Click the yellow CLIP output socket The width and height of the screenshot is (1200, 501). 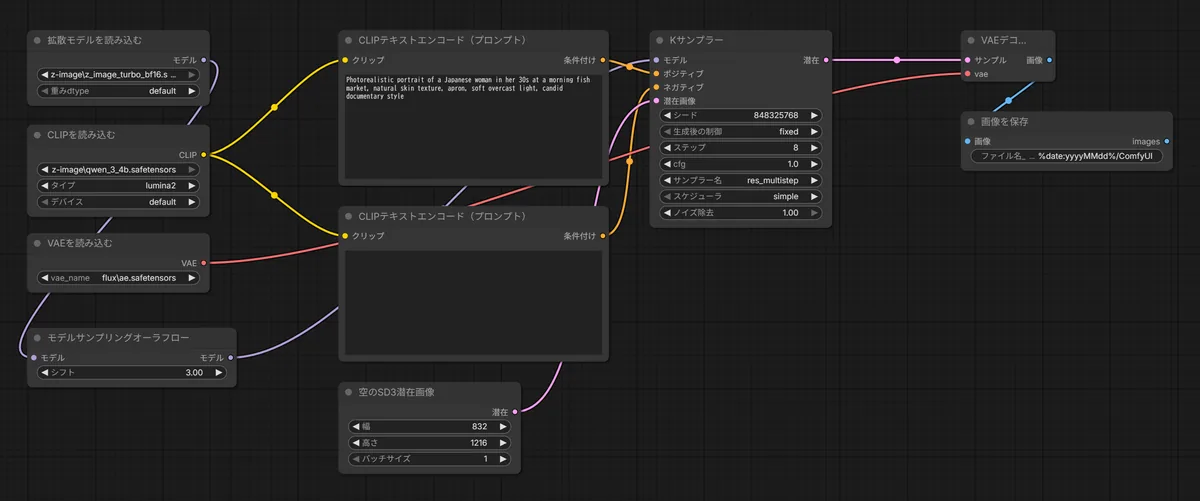pos(204,154)
